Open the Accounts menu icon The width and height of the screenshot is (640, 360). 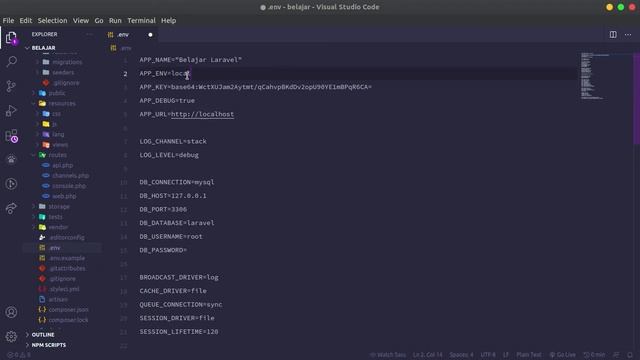click(x=11, y=312)
